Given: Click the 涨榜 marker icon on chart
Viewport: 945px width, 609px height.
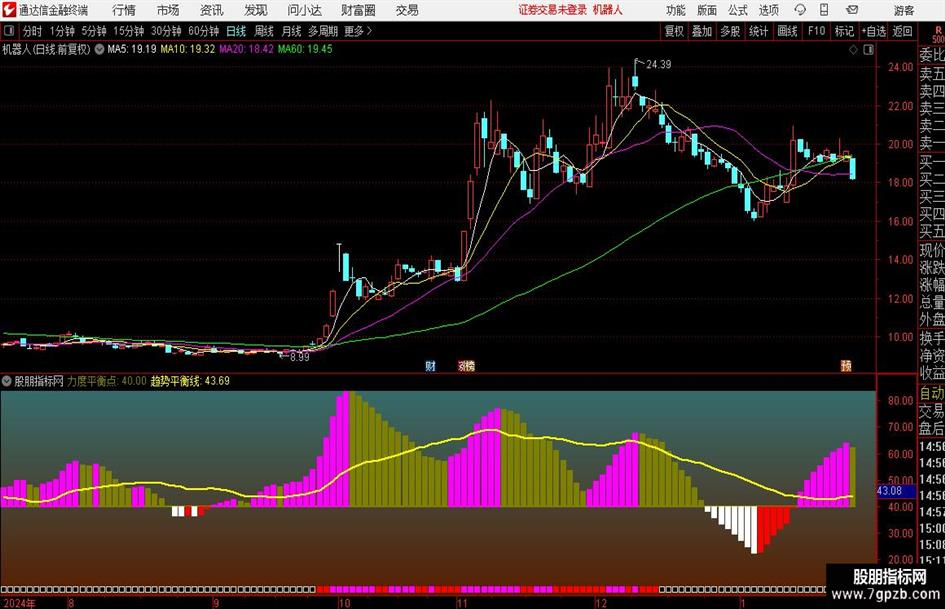Looking at the screenshot, I should coord(466,365).
